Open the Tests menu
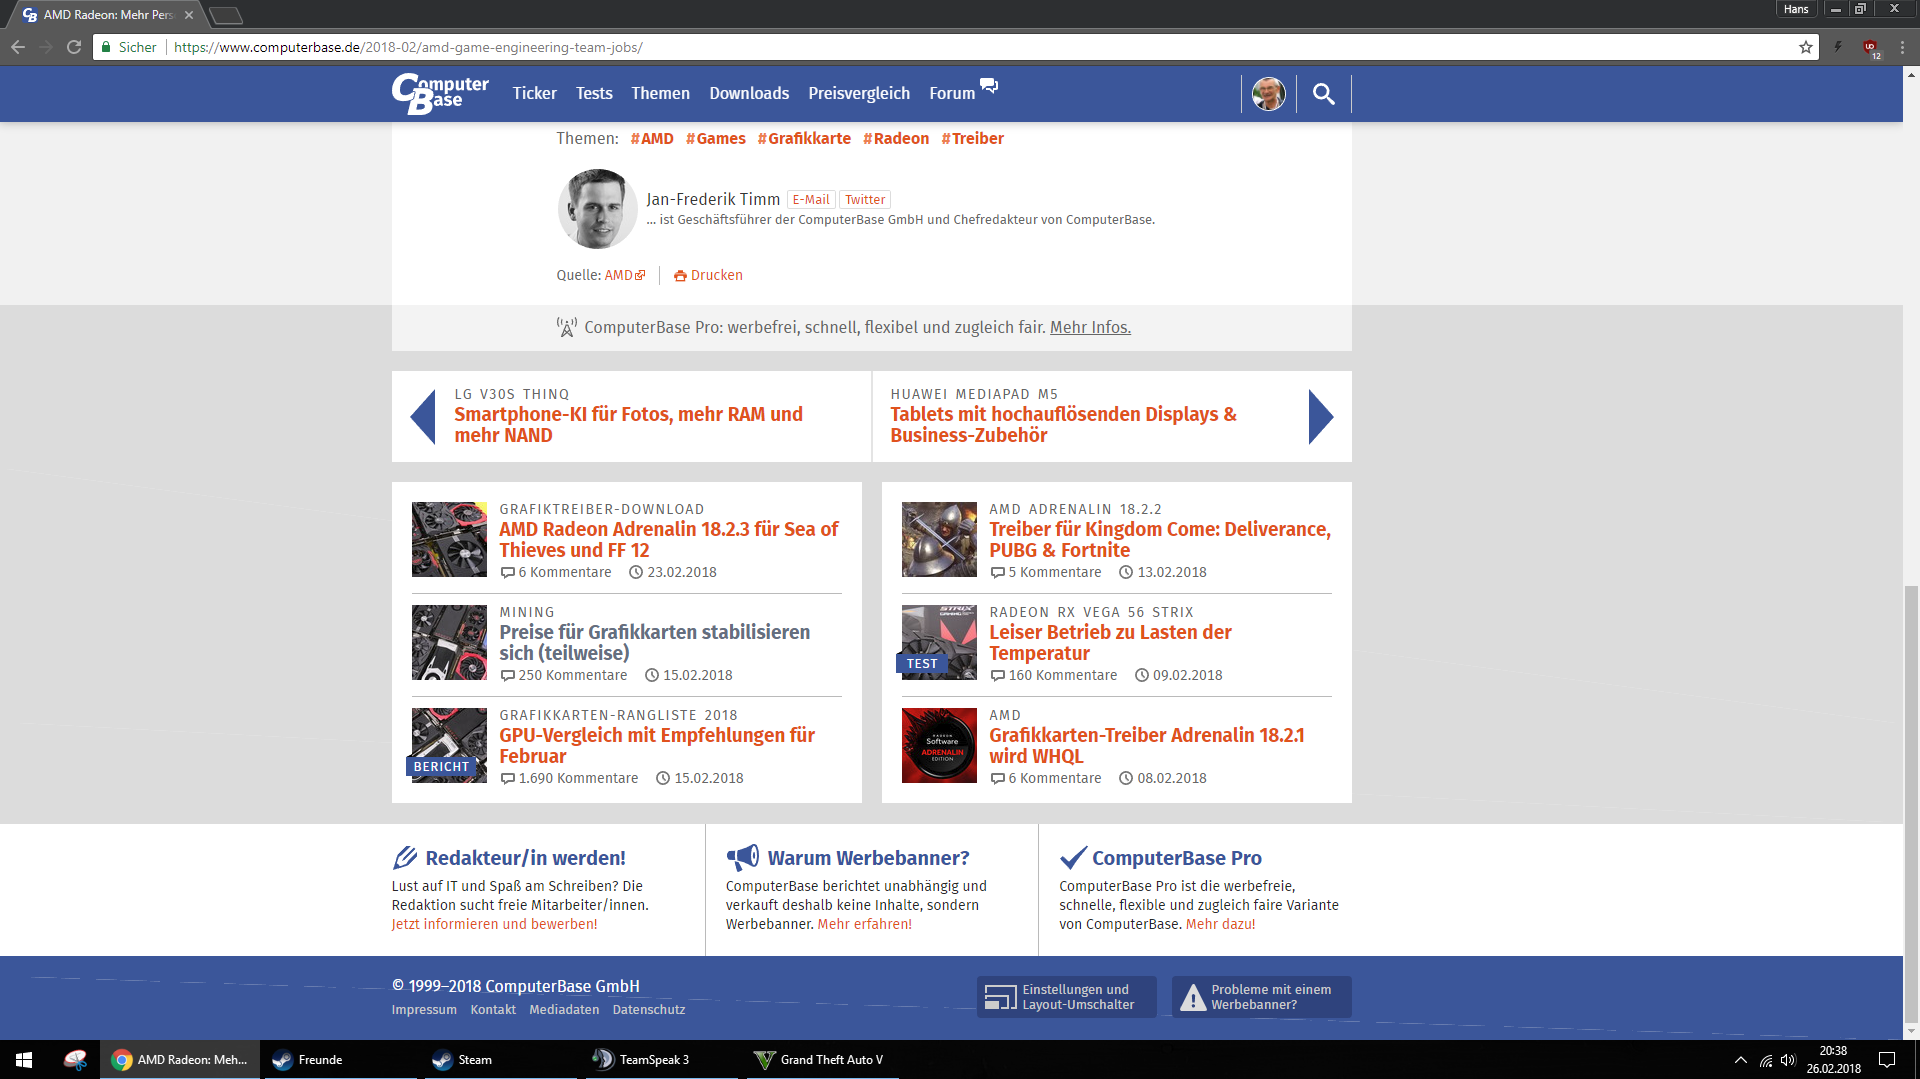This screenshot has width=1920, height=1079. click(x=594, y=93)
